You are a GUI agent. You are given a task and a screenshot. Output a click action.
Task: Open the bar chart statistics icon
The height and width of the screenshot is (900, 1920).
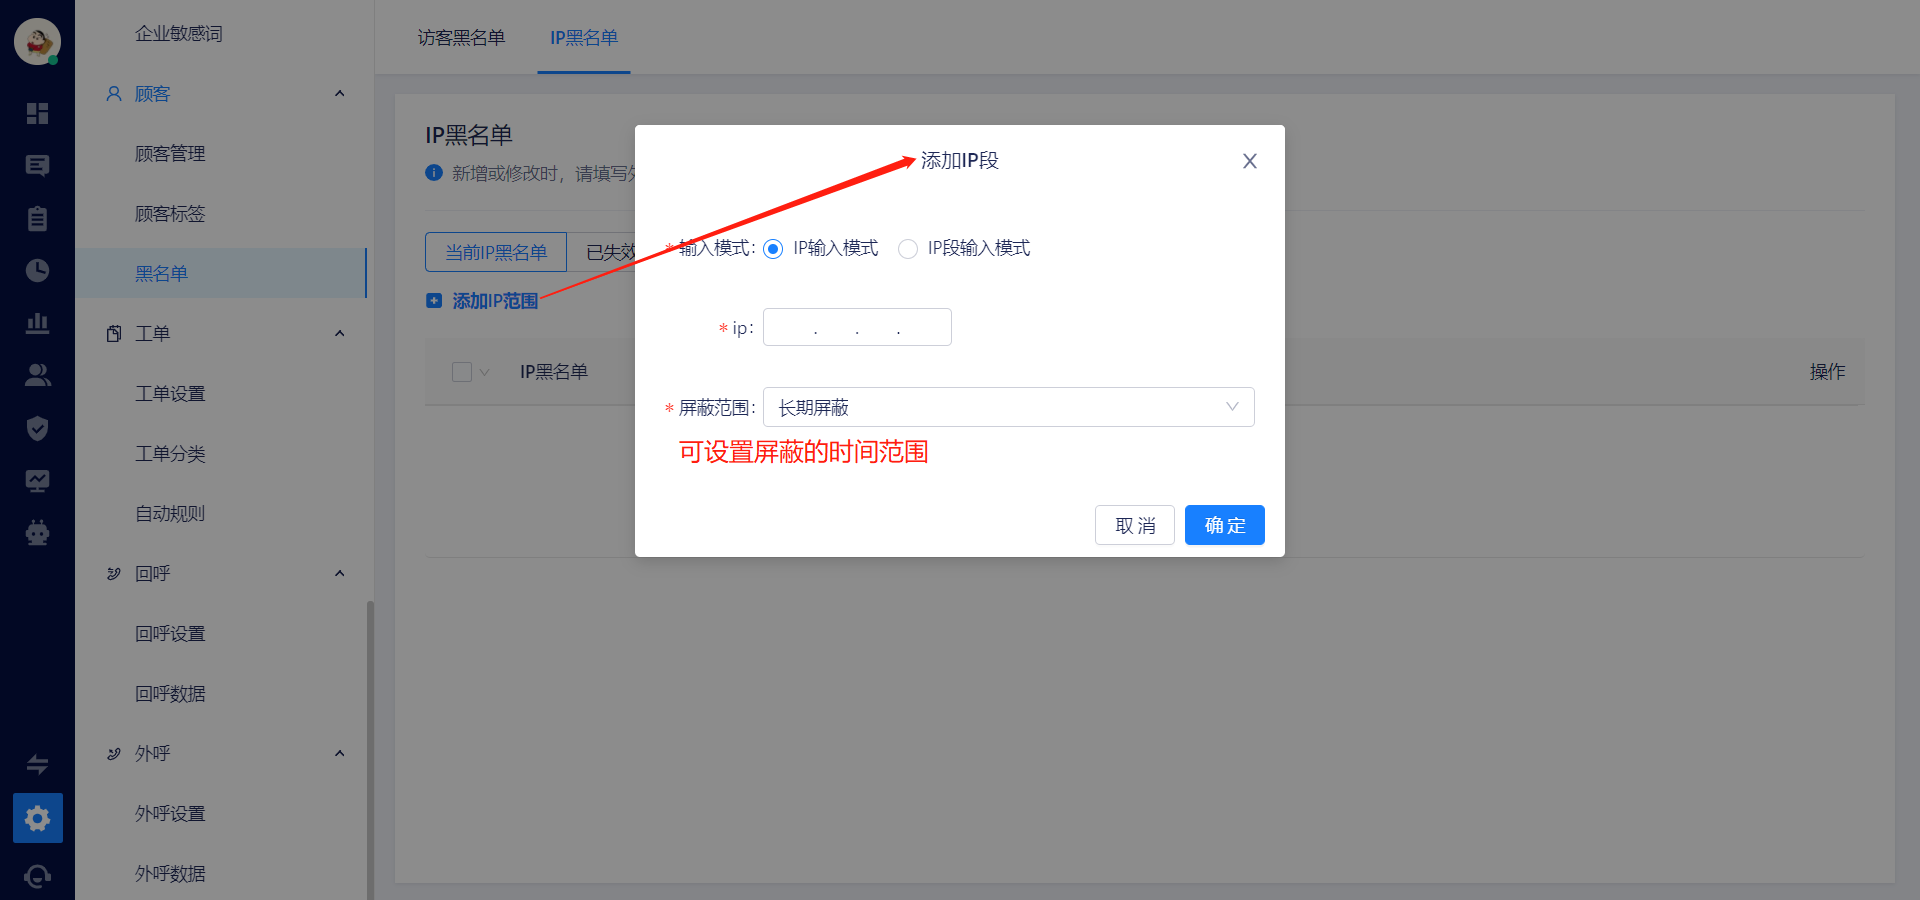coord(37,323)
